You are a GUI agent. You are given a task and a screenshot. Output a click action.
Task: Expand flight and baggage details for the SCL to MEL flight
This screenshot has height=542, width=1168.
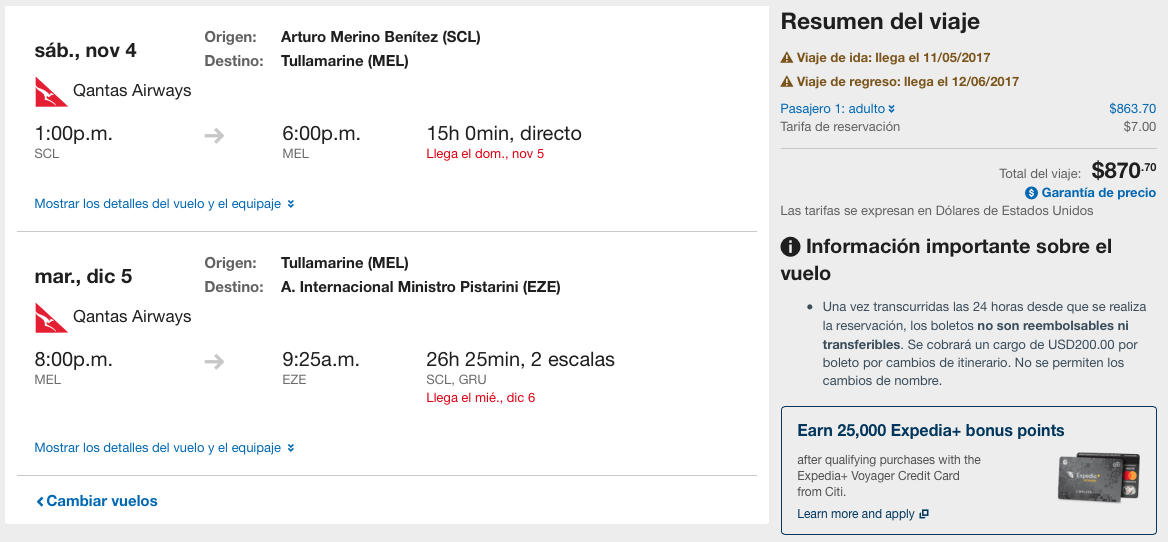click(x=165, y=204)
